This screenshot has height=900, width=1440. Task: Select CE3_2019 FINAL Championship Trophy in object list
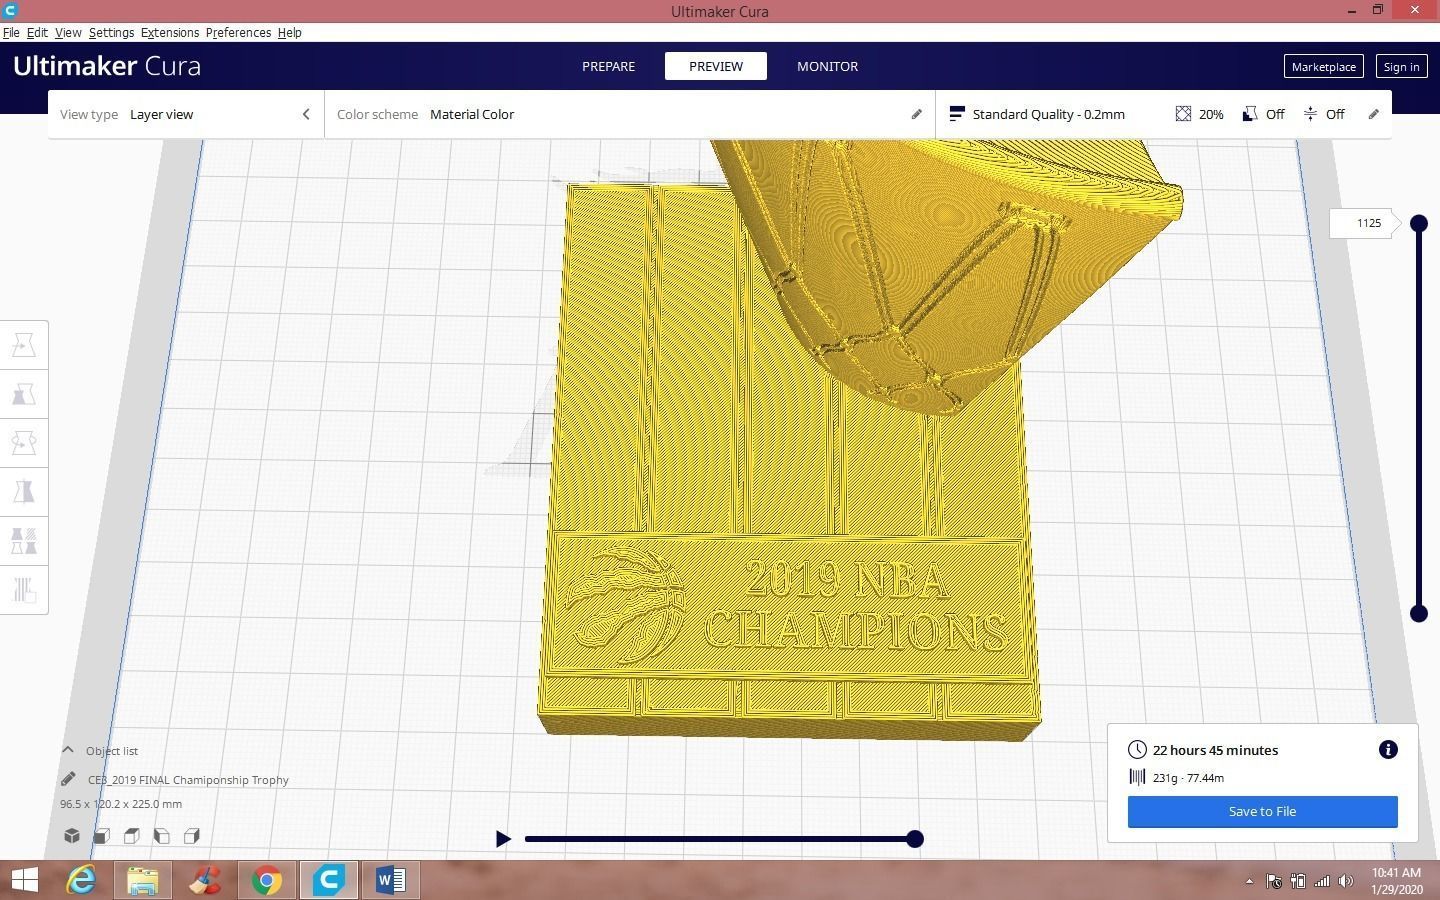[188, 779]
